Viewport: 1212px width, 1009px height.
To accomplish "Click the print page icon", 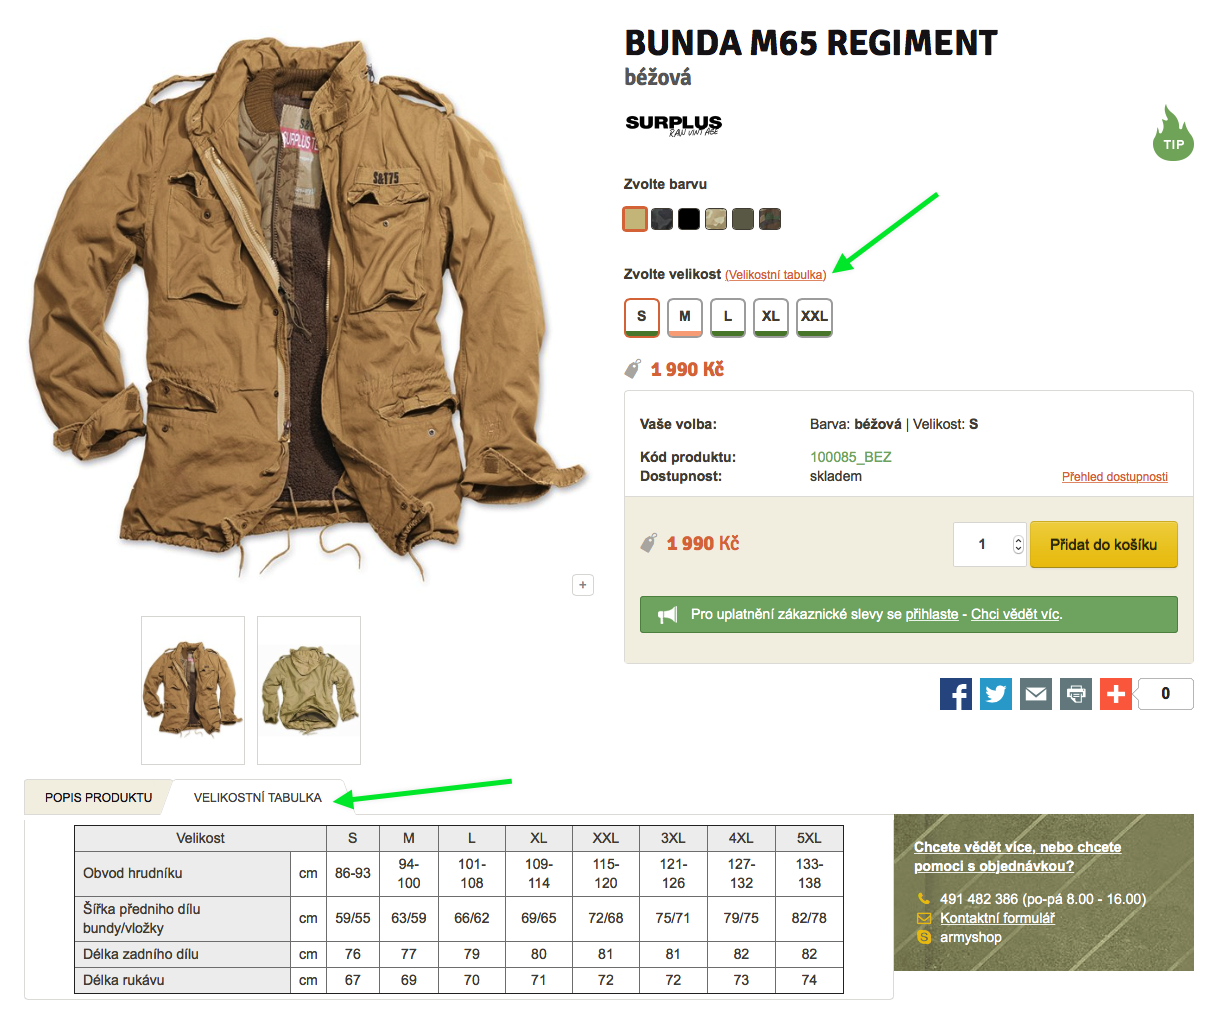I will (1076, 693).
